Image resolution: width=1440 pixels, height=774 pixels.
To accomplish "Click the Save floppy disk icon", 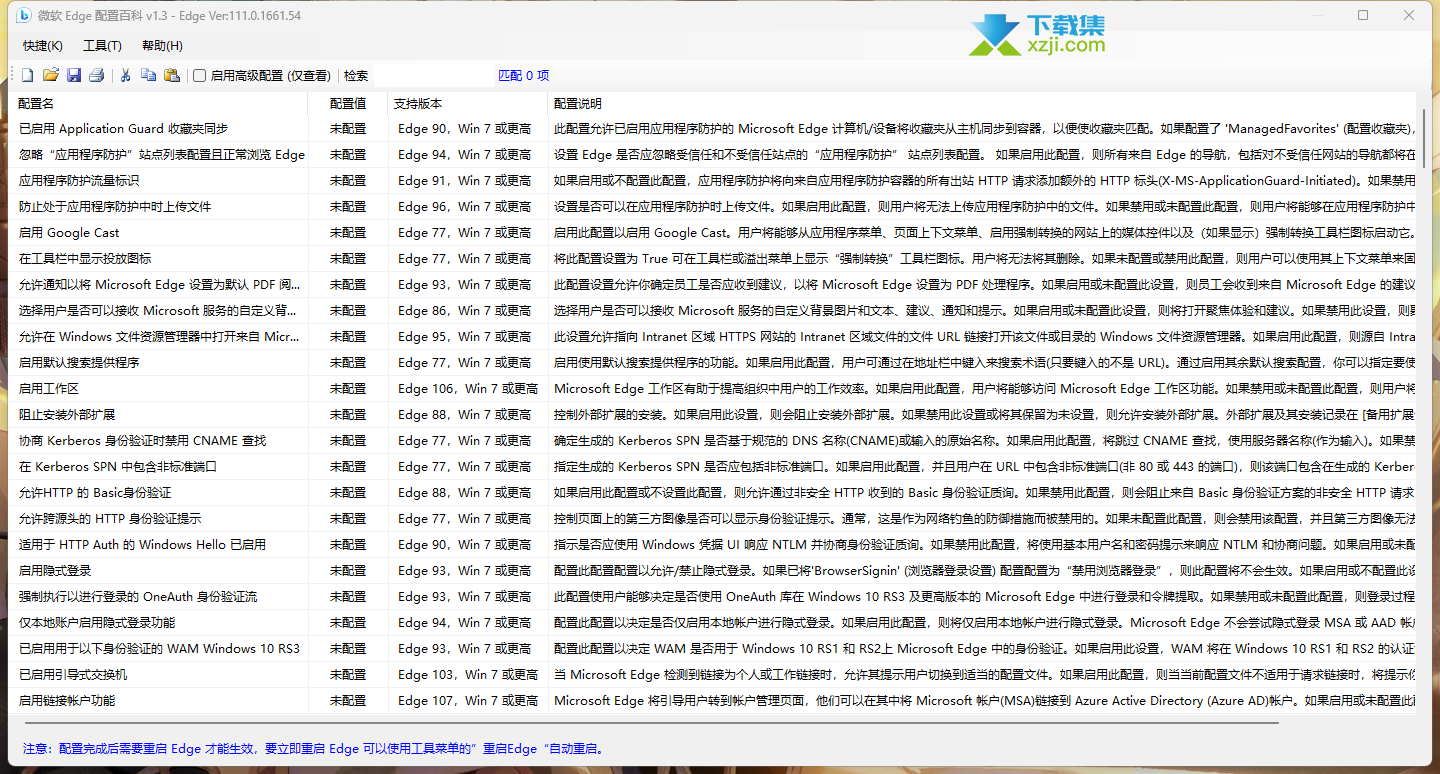I will coord(74,75).
